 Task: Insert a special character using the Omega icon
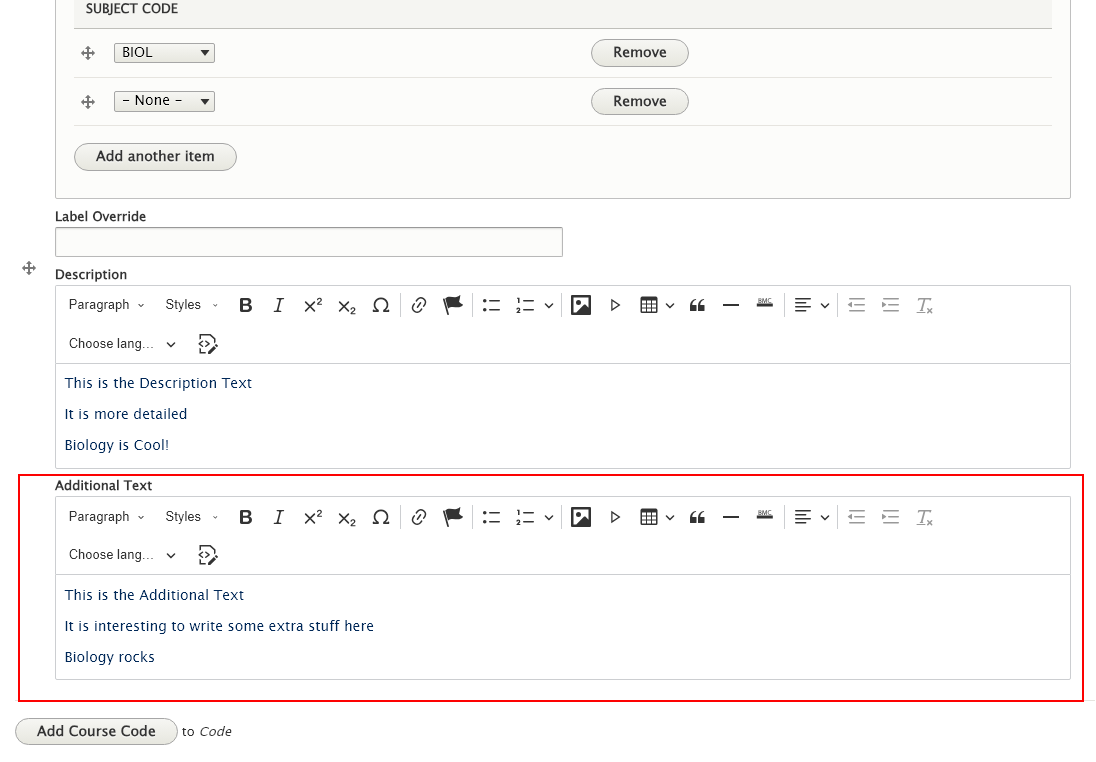pos(381,305)
